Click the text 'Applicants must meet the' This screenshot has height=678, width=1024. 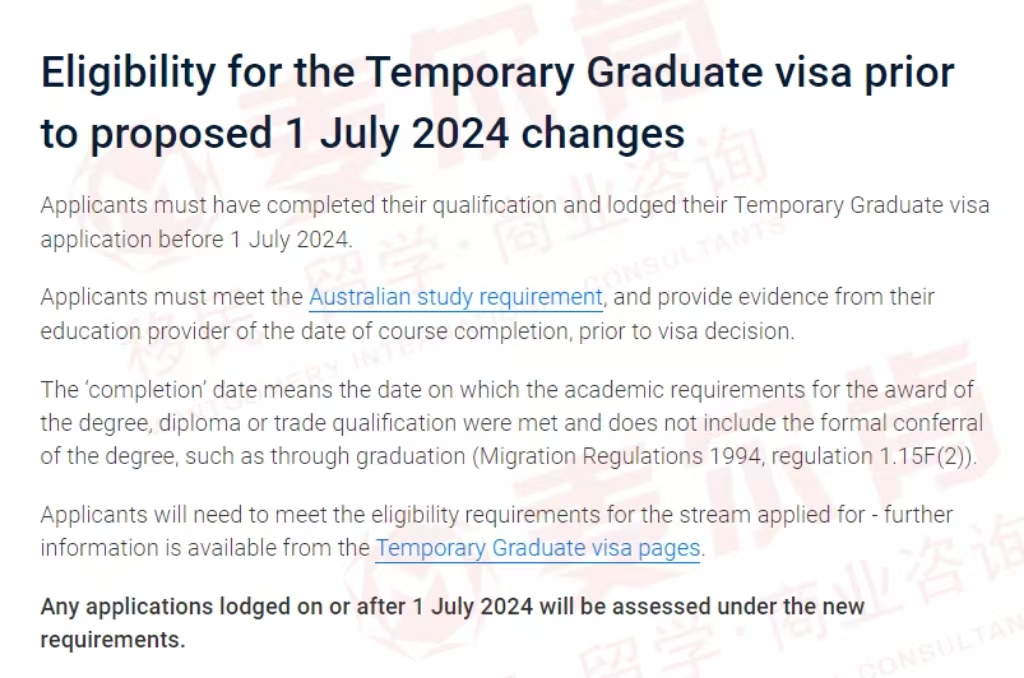172,297
